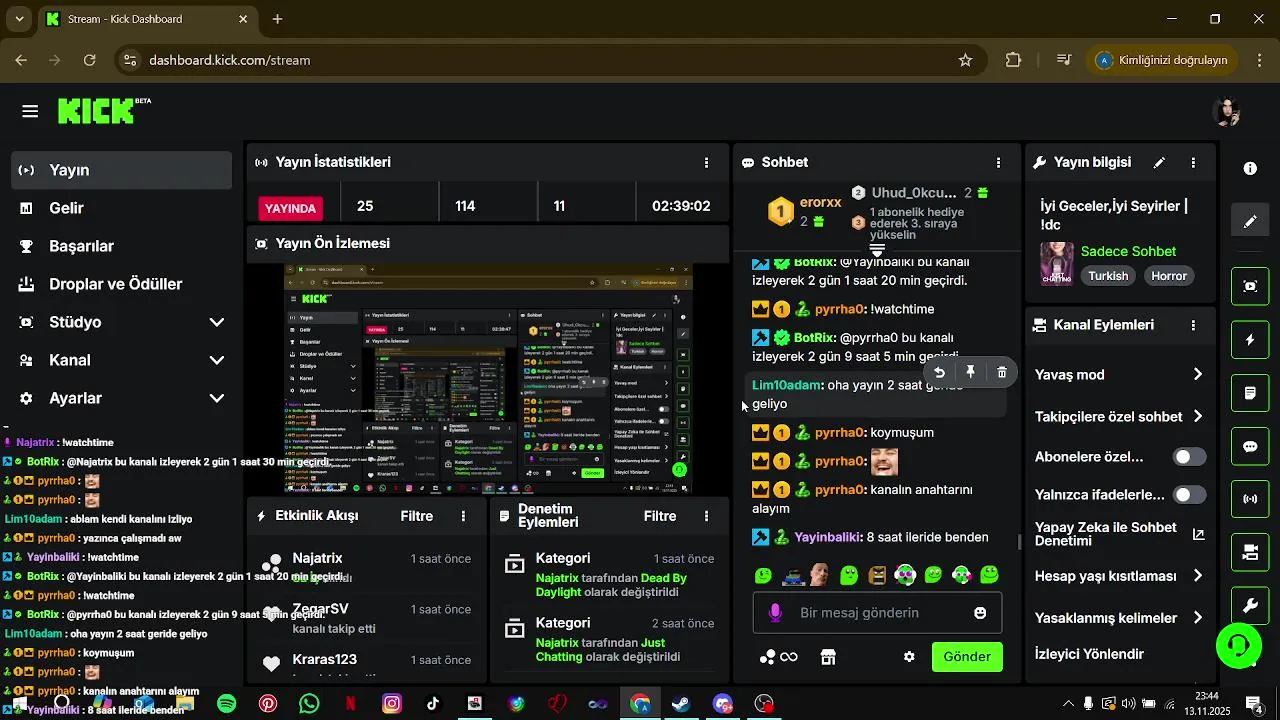Click green Gönder send button
Image resolution: width=1280 pixels, height=720 pixels.
pyautogui.click(x=967, y=657)
